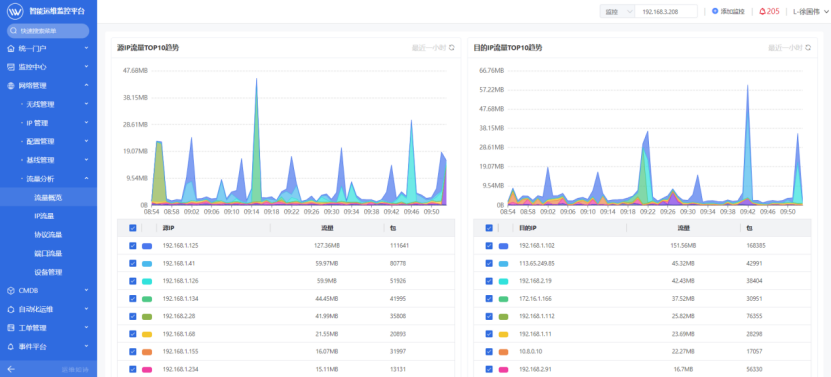
Task: Click the 流量 column header in 源IP table
Action: pyautogui.click(x=327, y=228)
